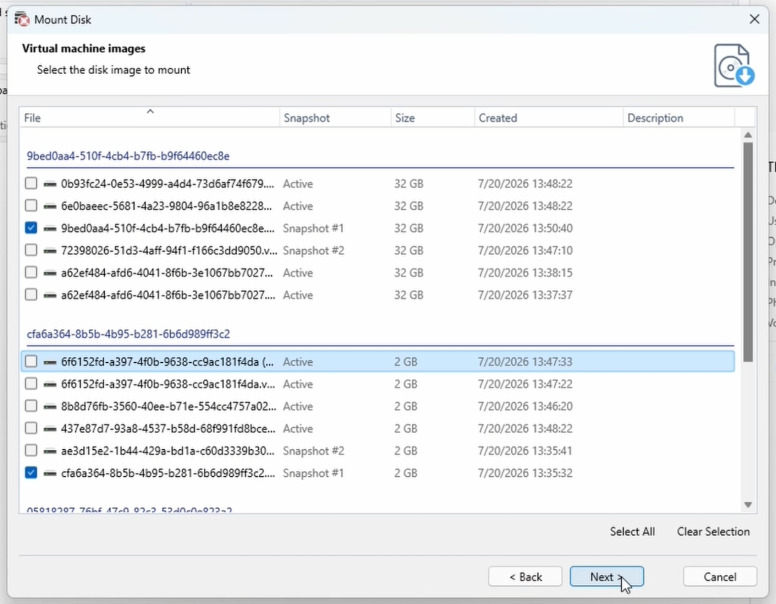The image size is (776, 604).
Task: Click disk icon for 437e87d7-93a8 image
Action: 49,429
